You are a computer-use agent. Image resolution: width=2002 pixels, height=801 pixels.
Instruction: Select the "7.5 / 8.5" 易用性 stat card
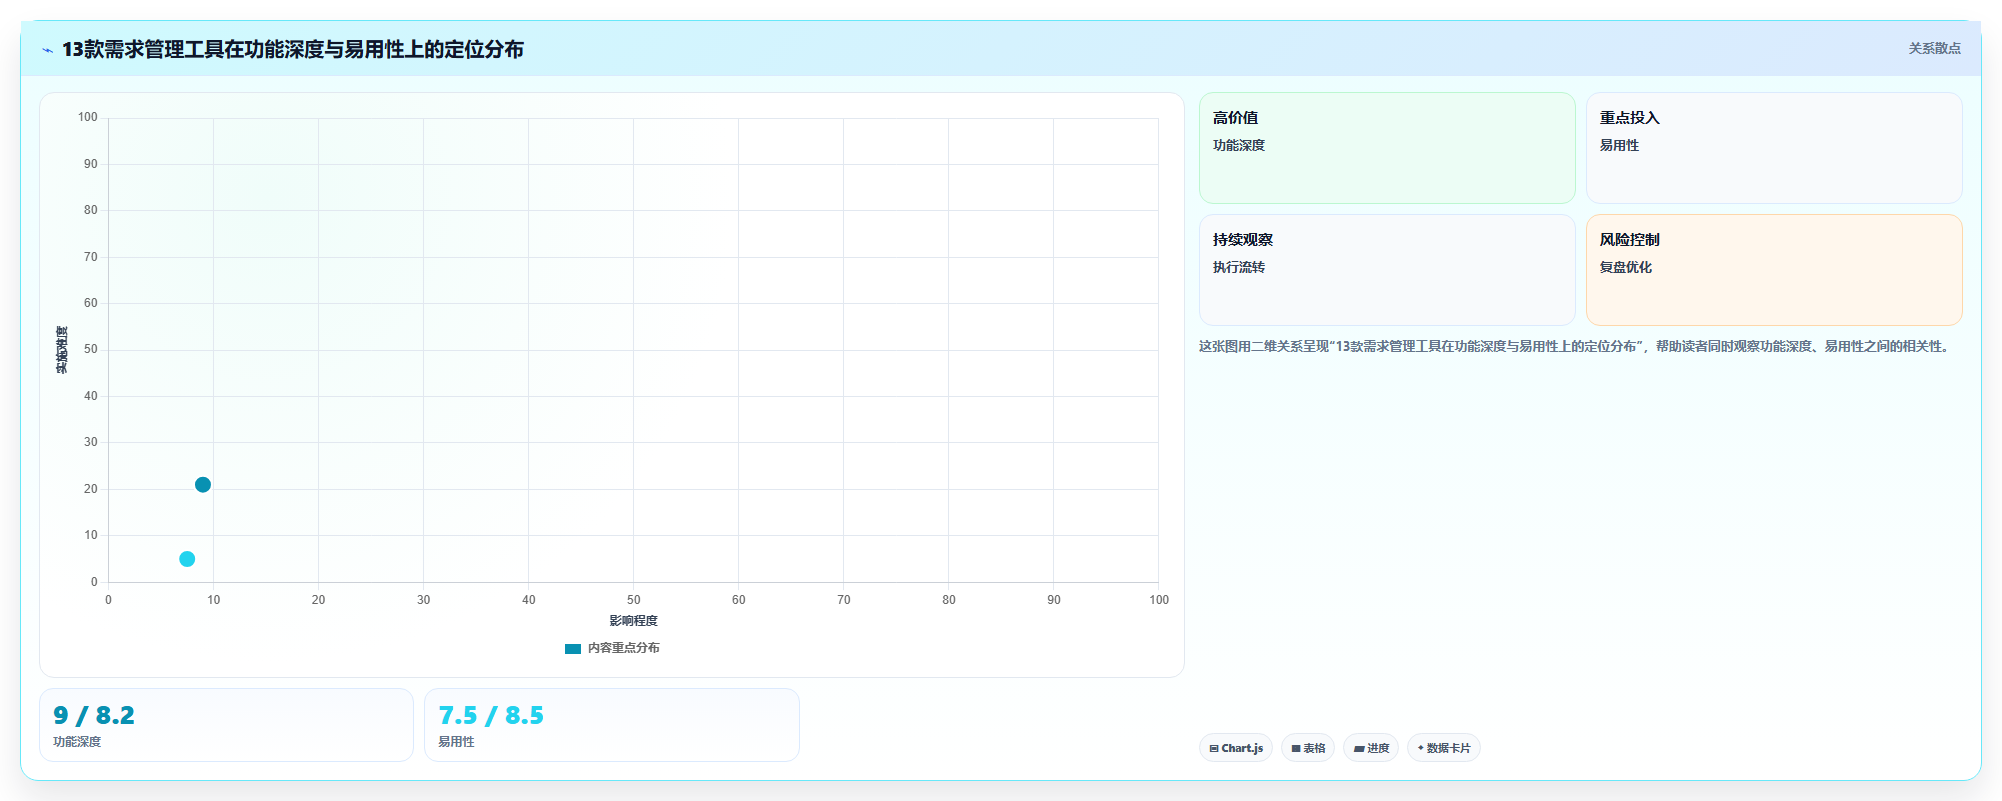612,725
